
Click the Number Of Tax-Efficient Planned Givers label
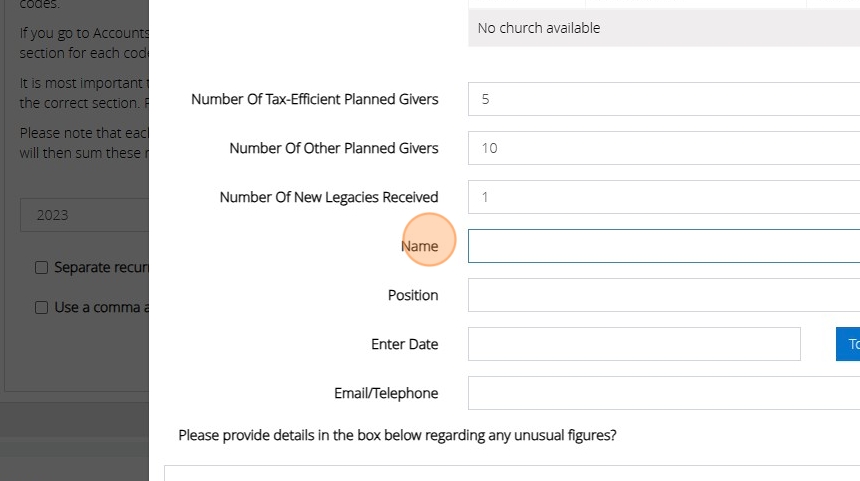[314, 99]
